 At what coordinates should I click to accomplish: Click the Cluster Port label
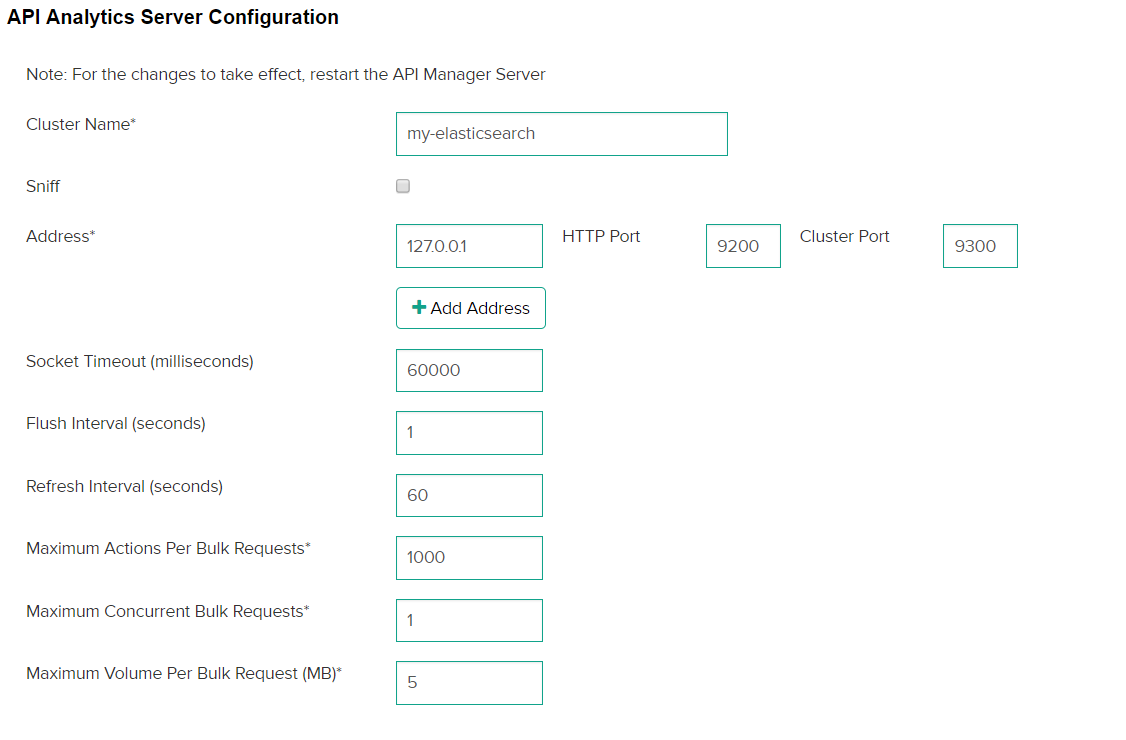pyautogui.click(x=844, y=237)
